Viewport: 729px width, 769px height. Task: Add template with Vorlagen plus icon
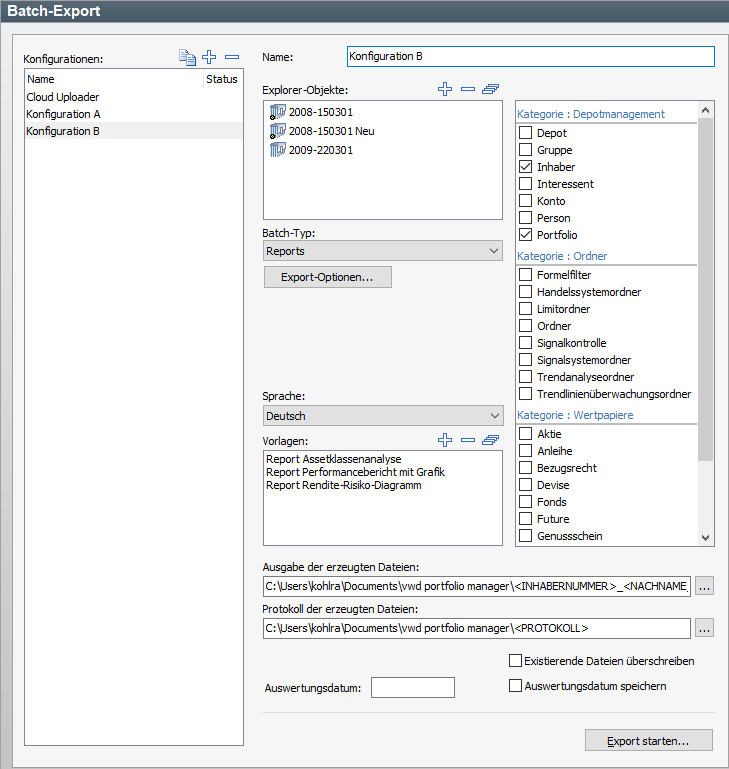tap(445, 440)
